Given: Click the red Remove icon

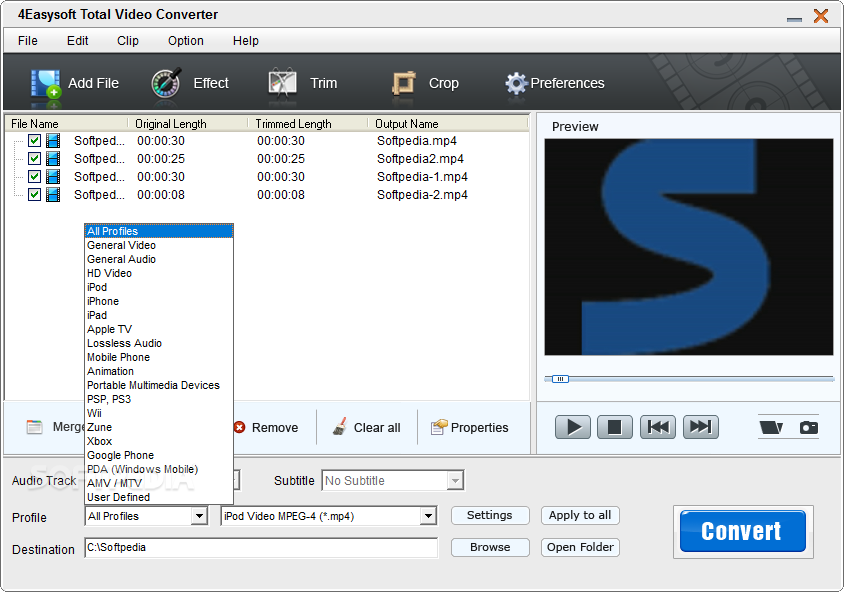Looking at the screenshot, I should pos(240,427).
